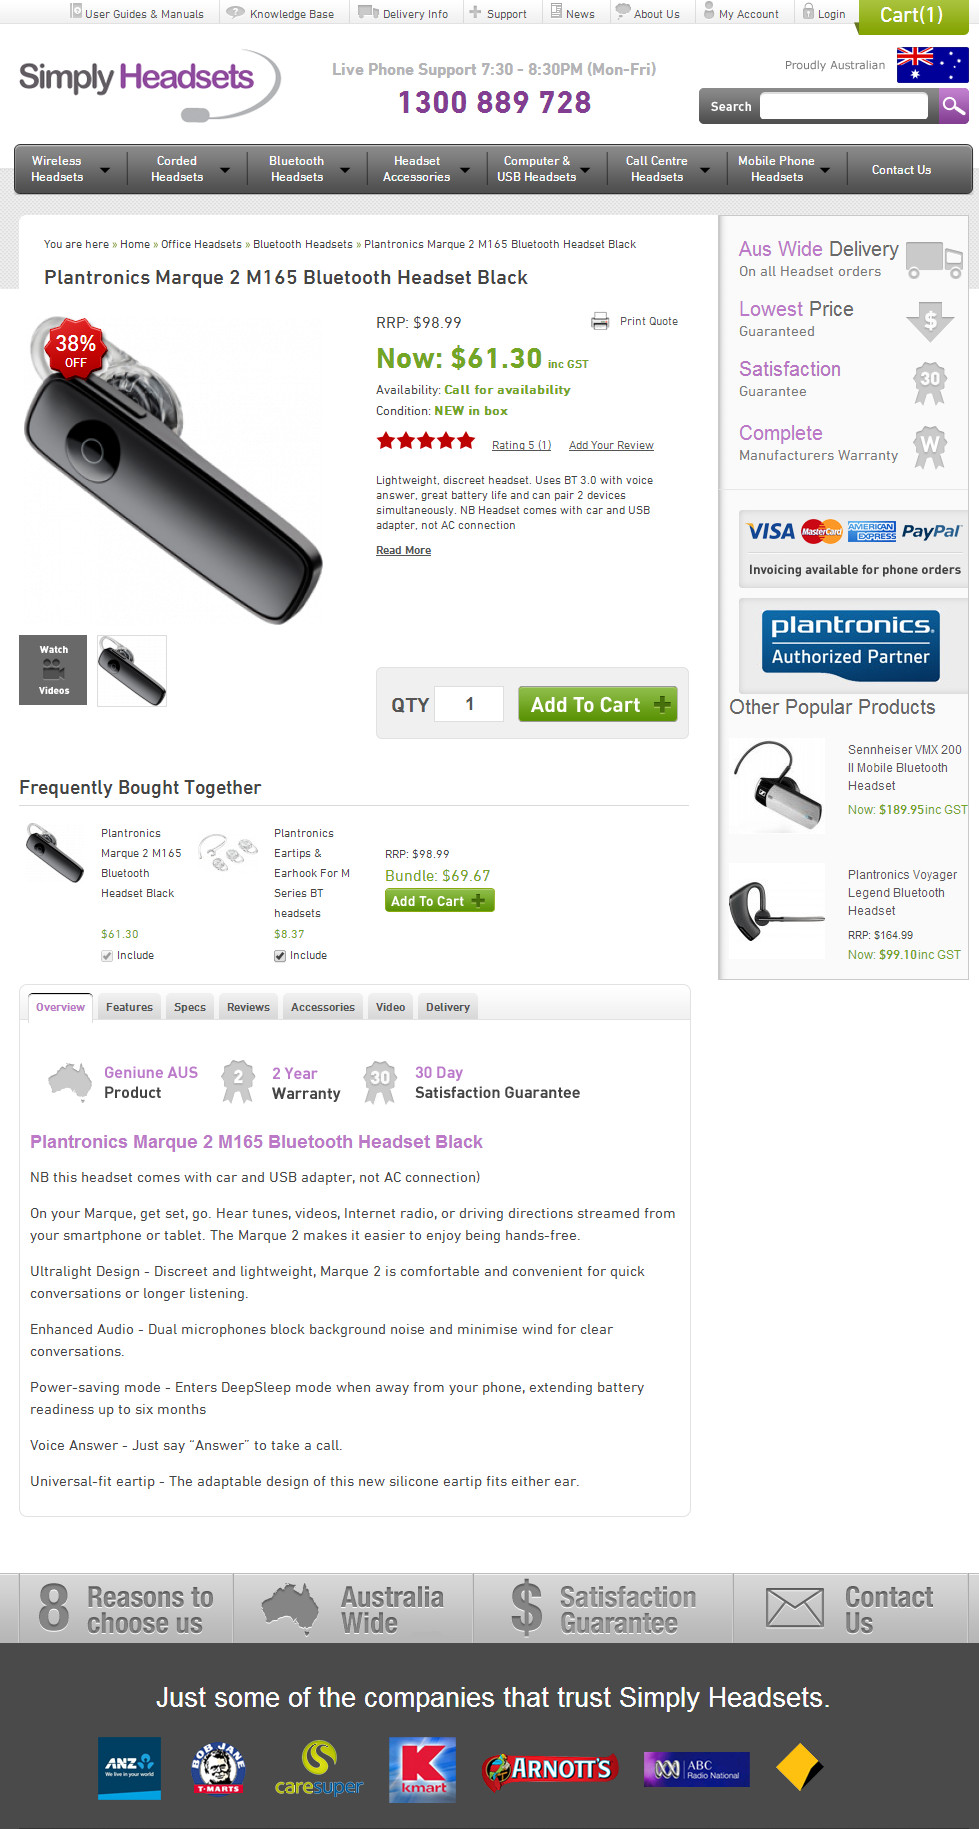
Task: Click the delivery truck icon
Action: (934, 260)
